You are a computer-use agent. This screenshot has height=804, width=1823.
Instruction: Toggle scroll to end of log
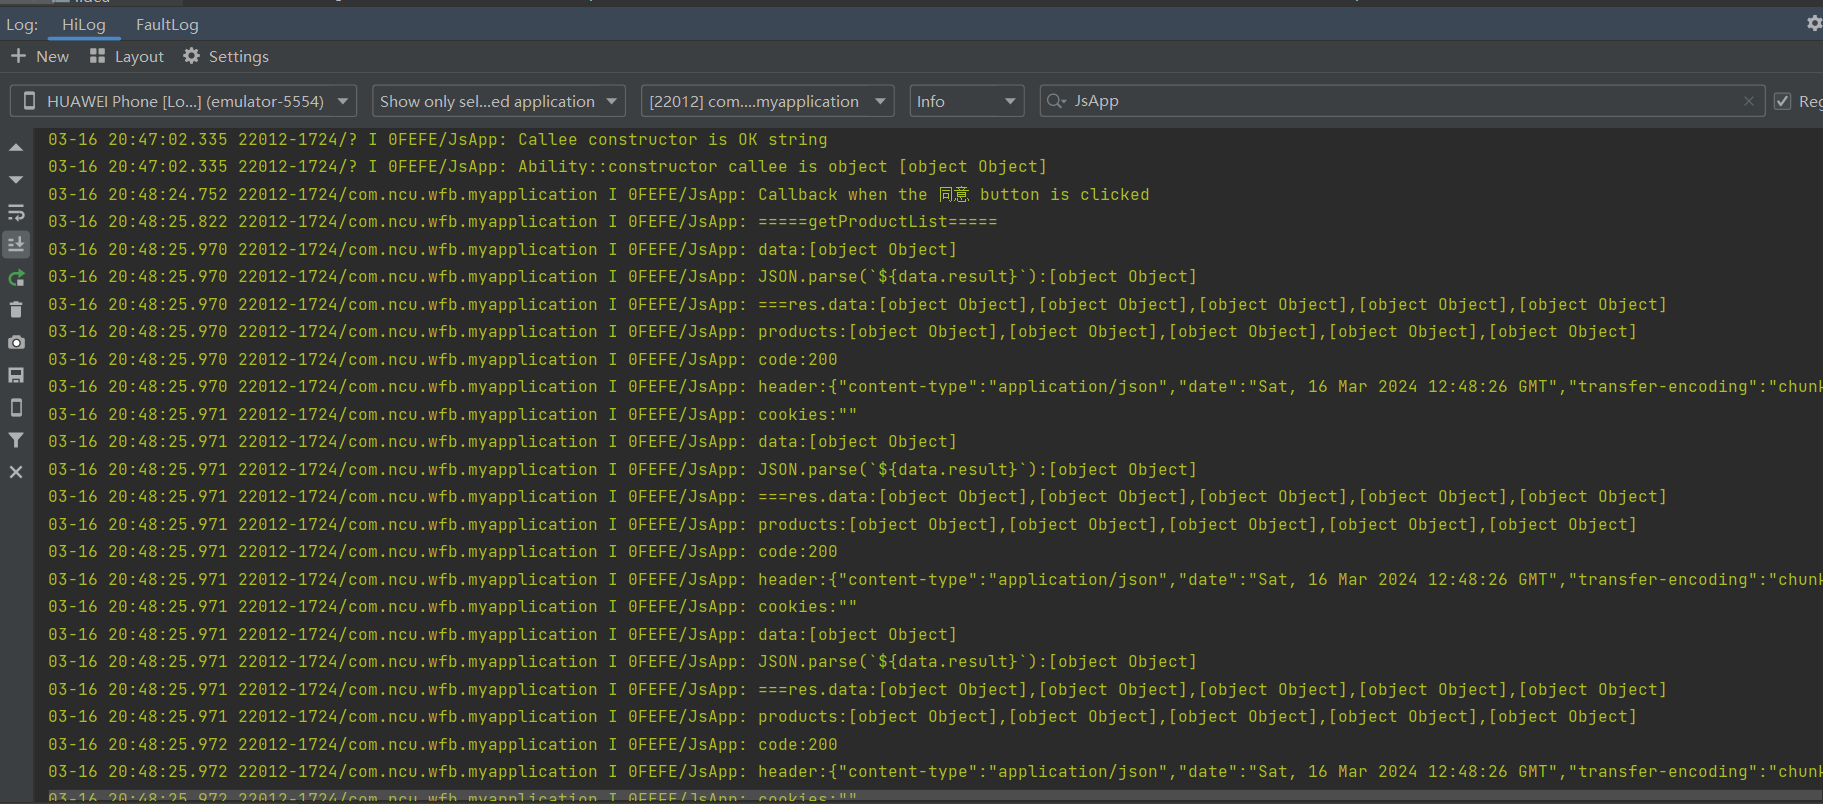[x=16, y=244]
